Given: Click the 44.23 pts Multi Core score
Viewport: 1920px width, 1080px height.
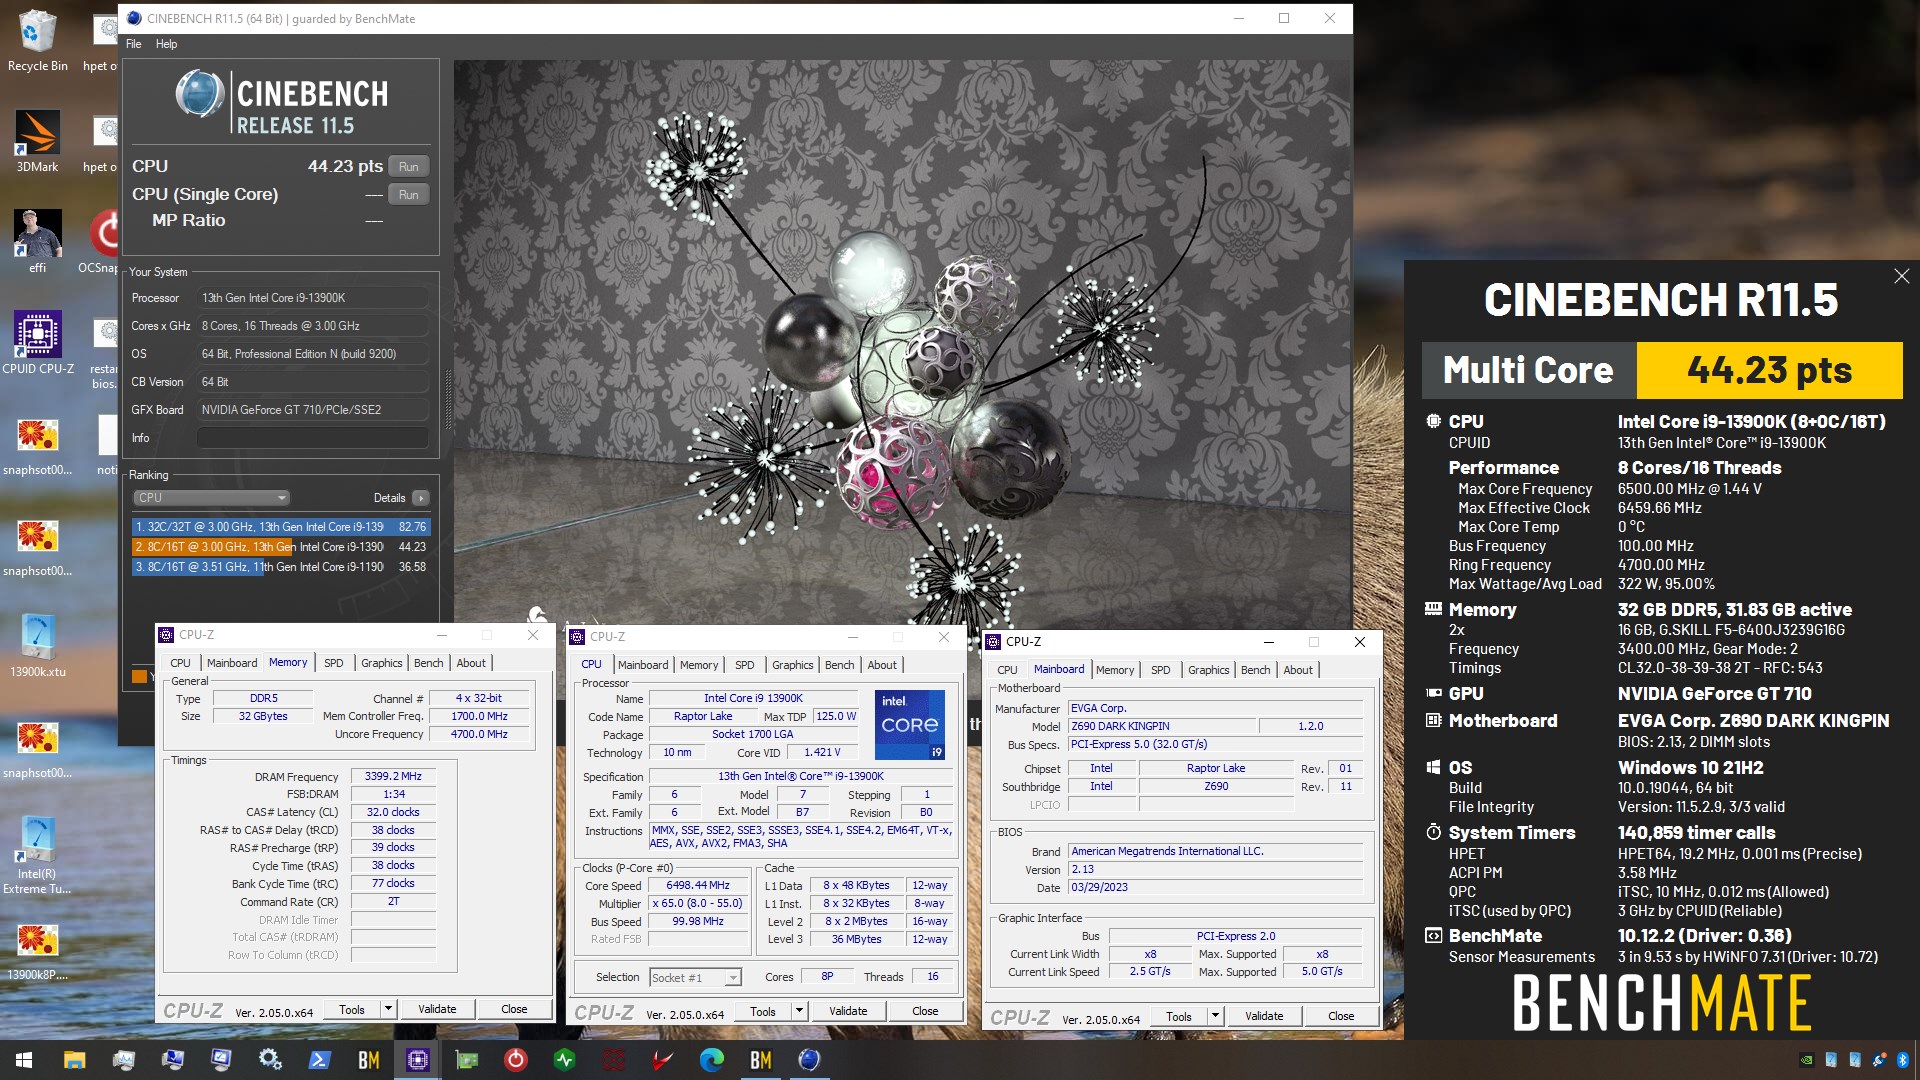Looking at the screenshot, I should 1769,370.
